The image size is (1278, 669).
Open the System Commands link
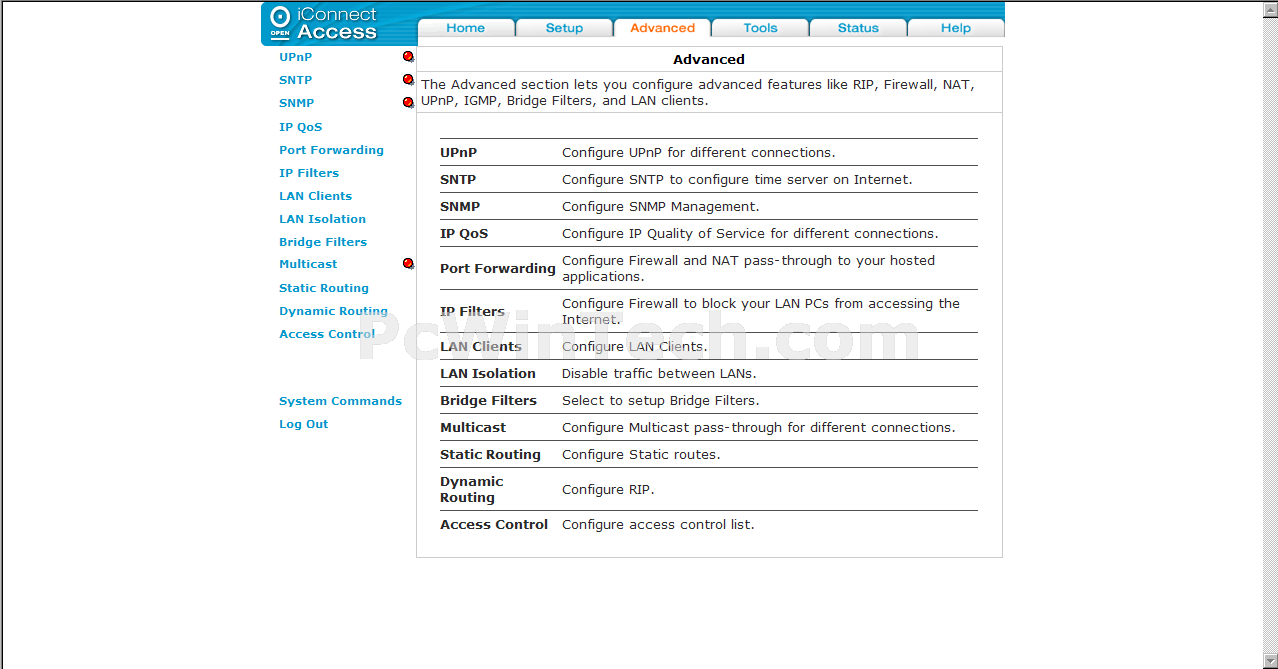pos(341,401)
